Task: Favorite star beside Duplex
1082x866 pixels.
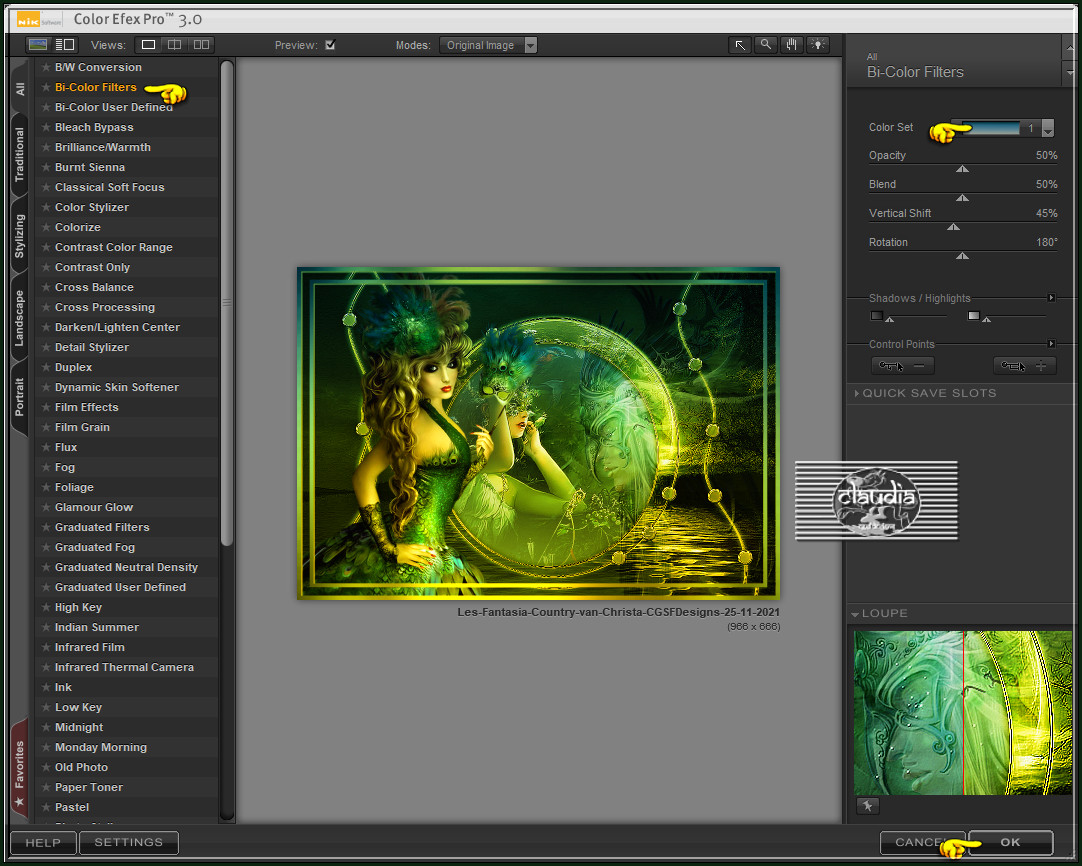Action: click(x=46, y=367)
